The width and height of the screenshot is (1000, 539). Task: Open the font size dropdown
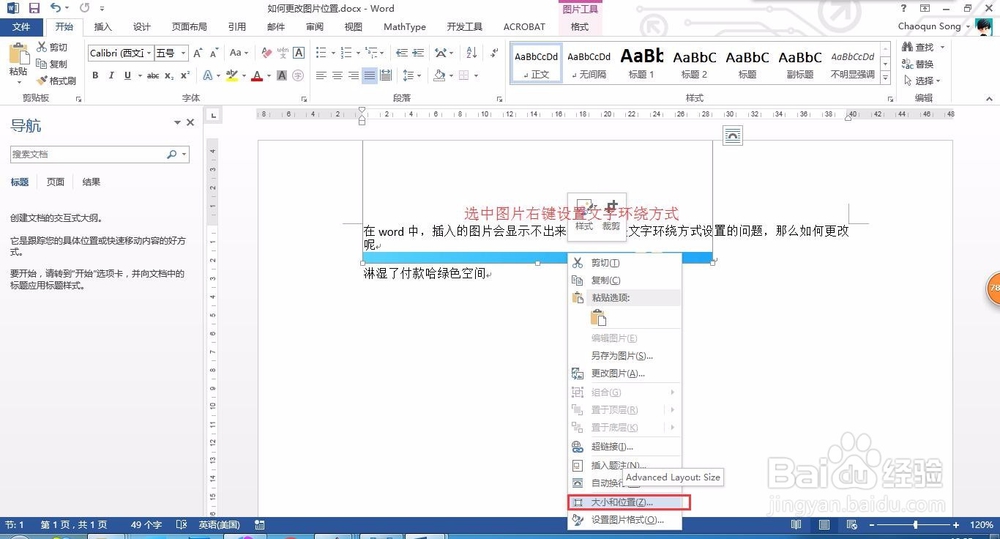pyautogui.click(x=184, y=53)
